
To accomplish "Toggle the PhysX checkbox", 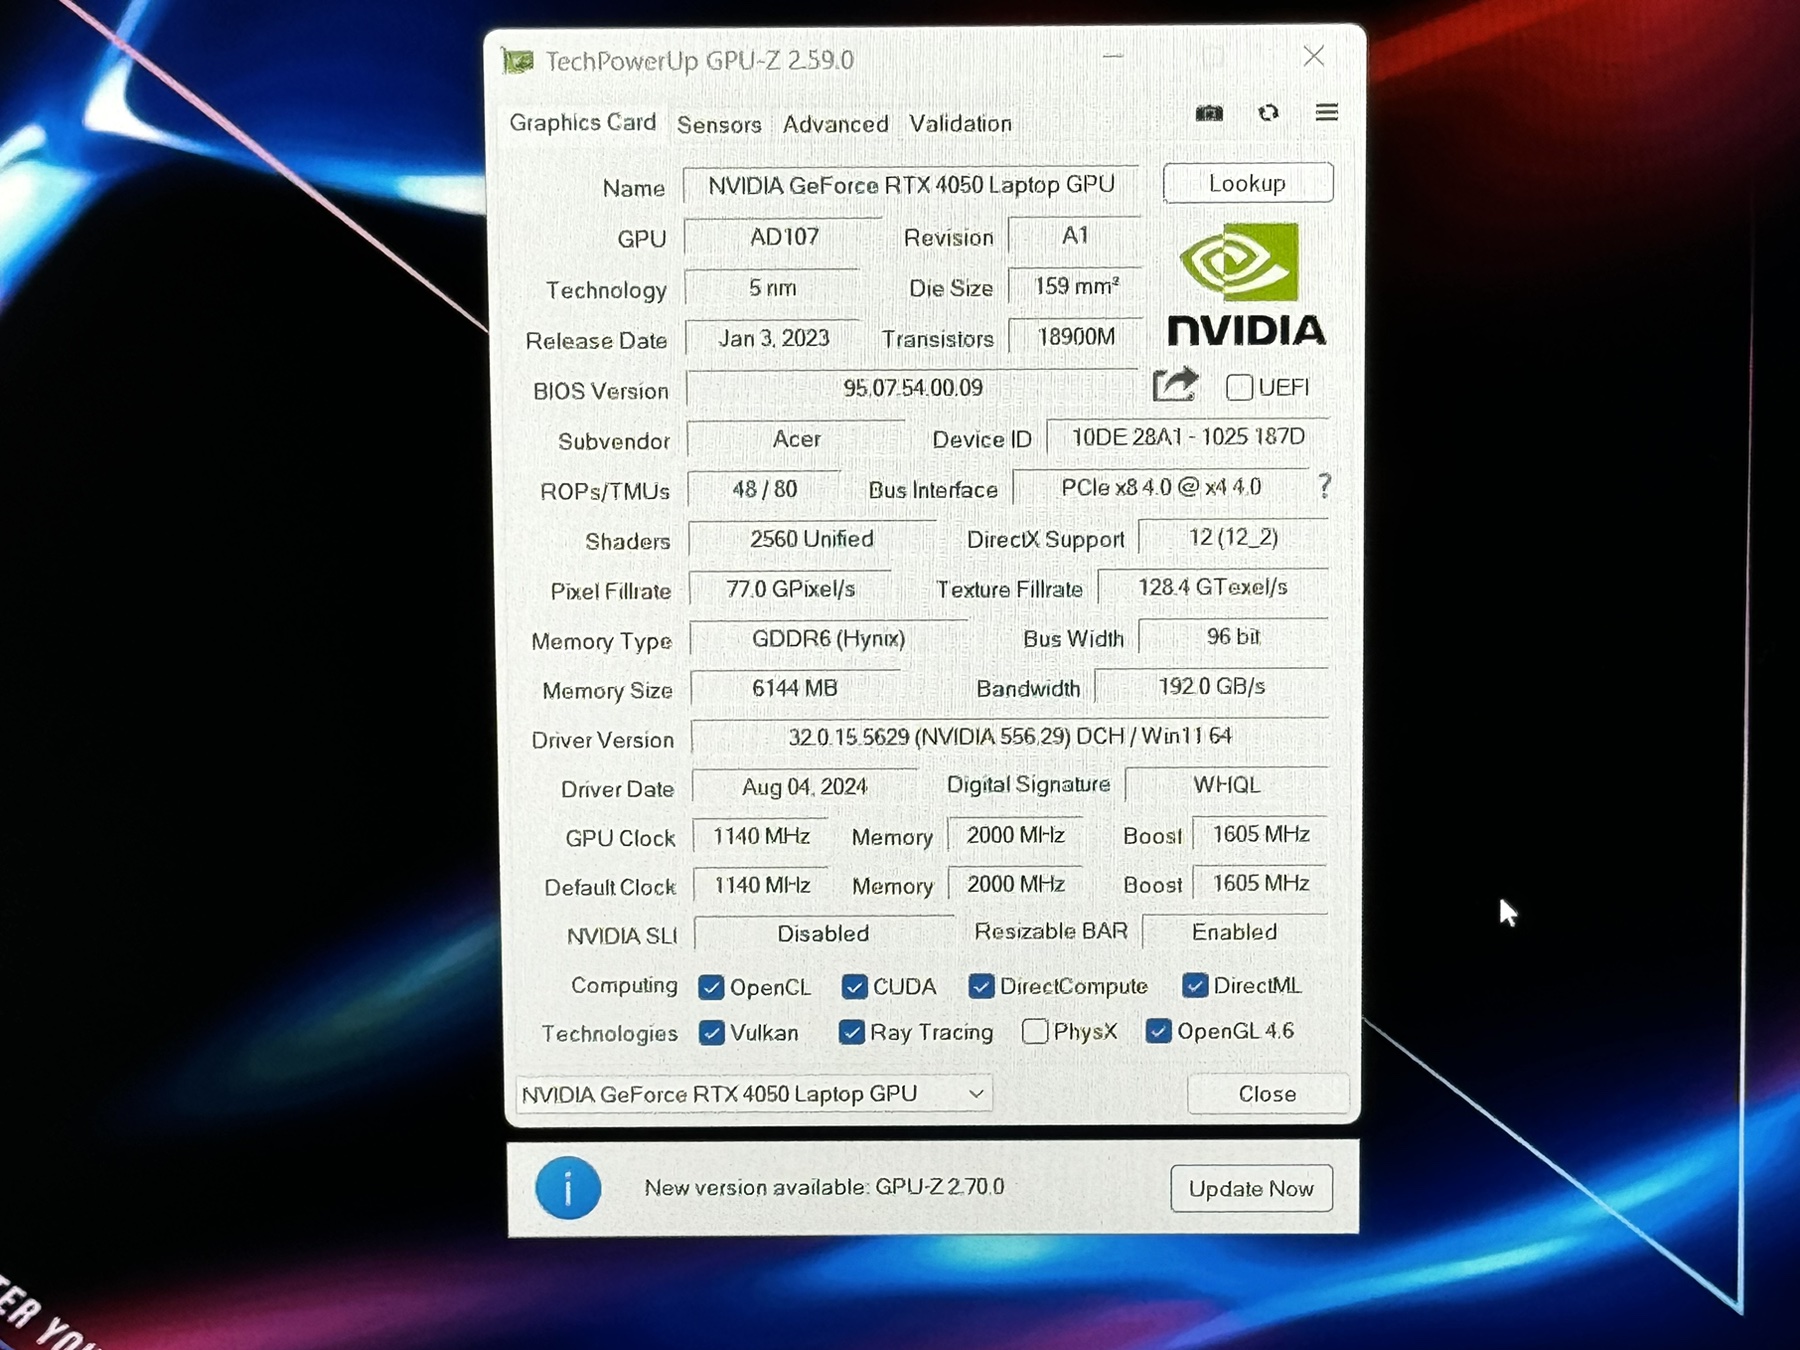I will pyautogui.click(x=1035, y=1031).
